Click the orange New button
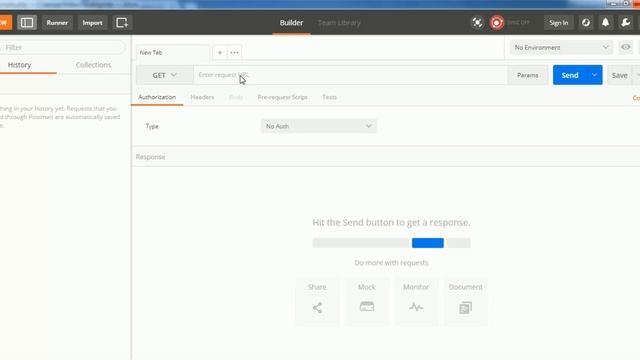This screenshot has width=640, height=360. tap(5, 22)
